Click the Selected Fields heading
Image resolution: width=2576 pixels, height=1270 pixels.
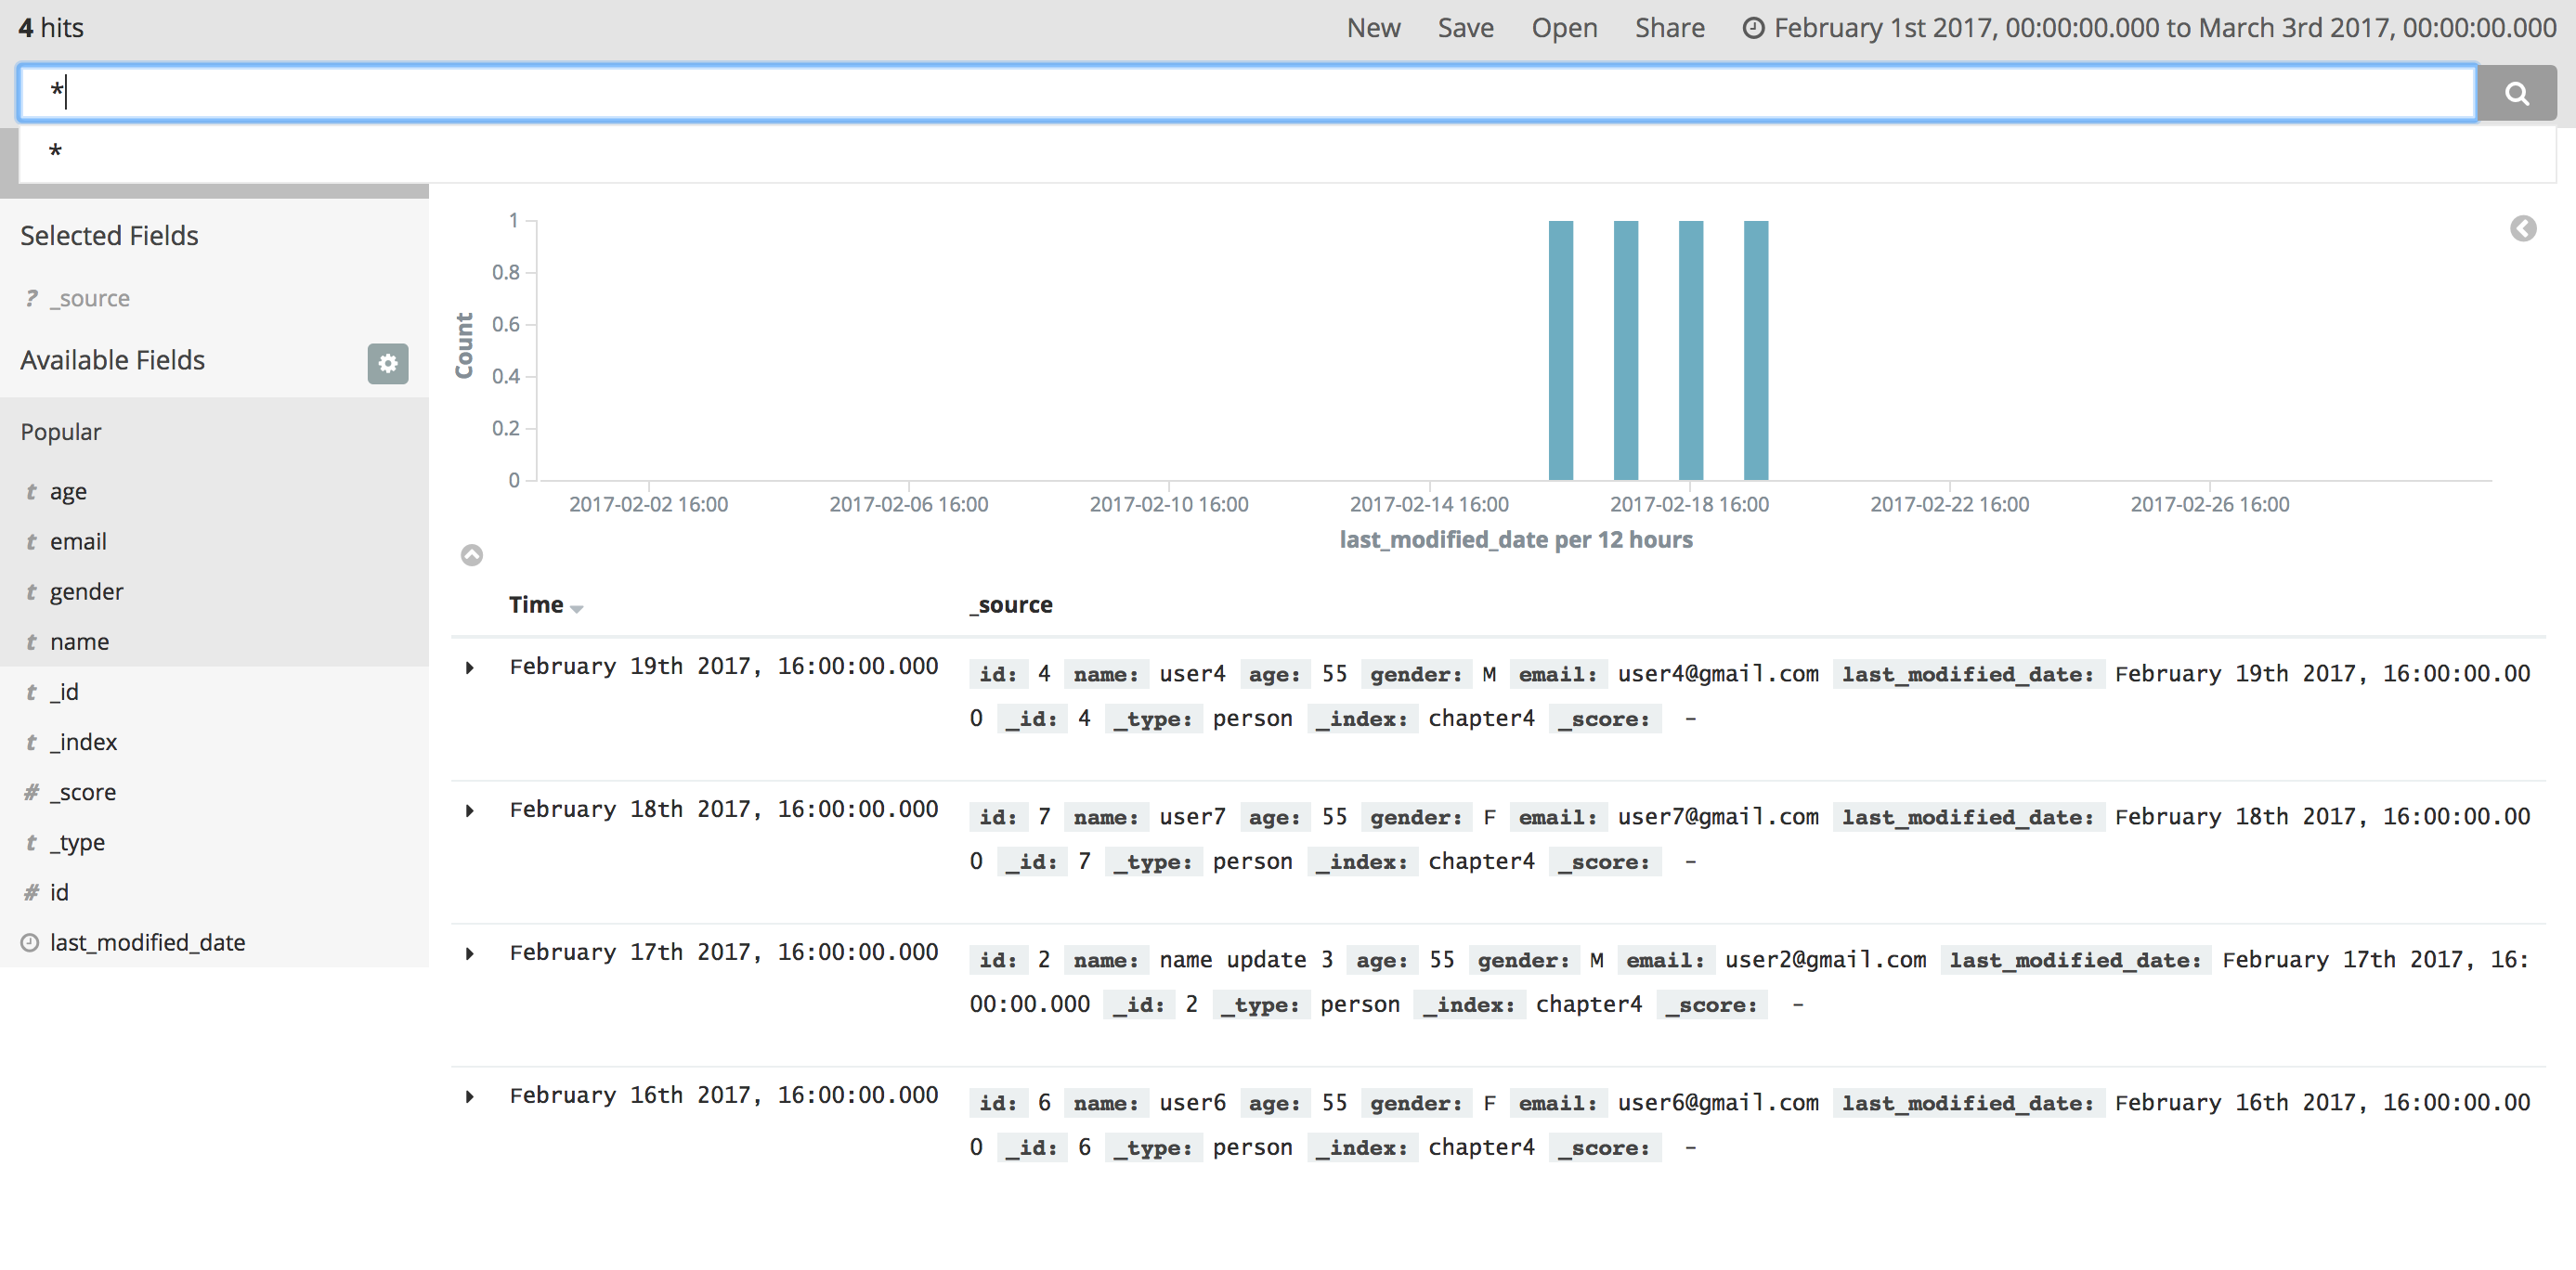[x=109, y=236]
